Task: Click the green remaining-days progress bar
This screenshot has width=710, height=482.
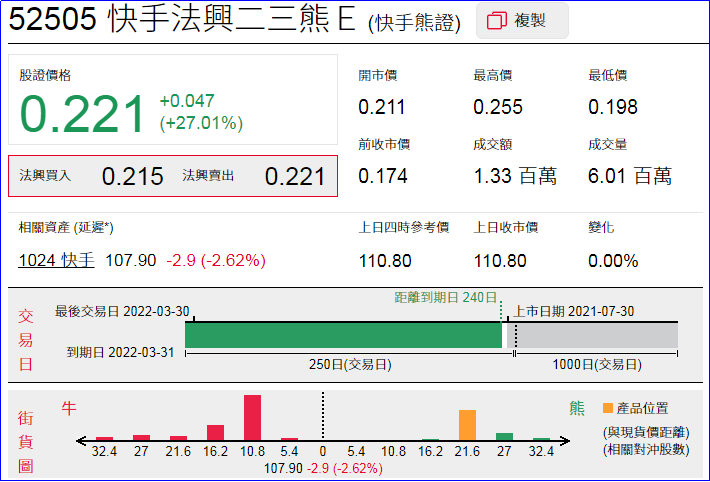Action: pyautogui.click(x=343, y=336)
